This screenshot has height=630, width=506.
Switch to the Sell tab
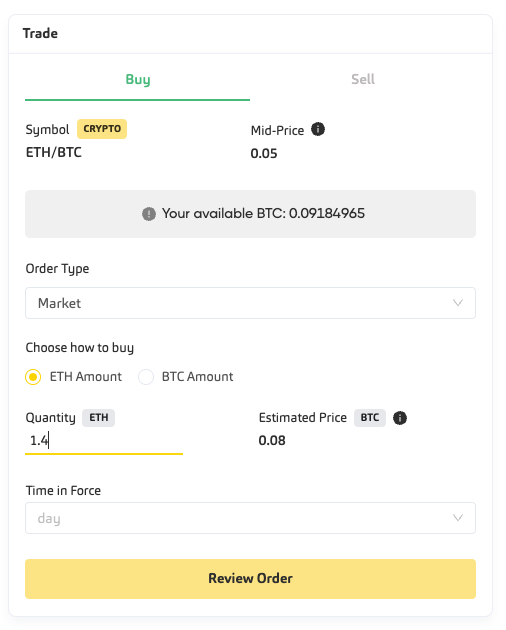(363, 80)
